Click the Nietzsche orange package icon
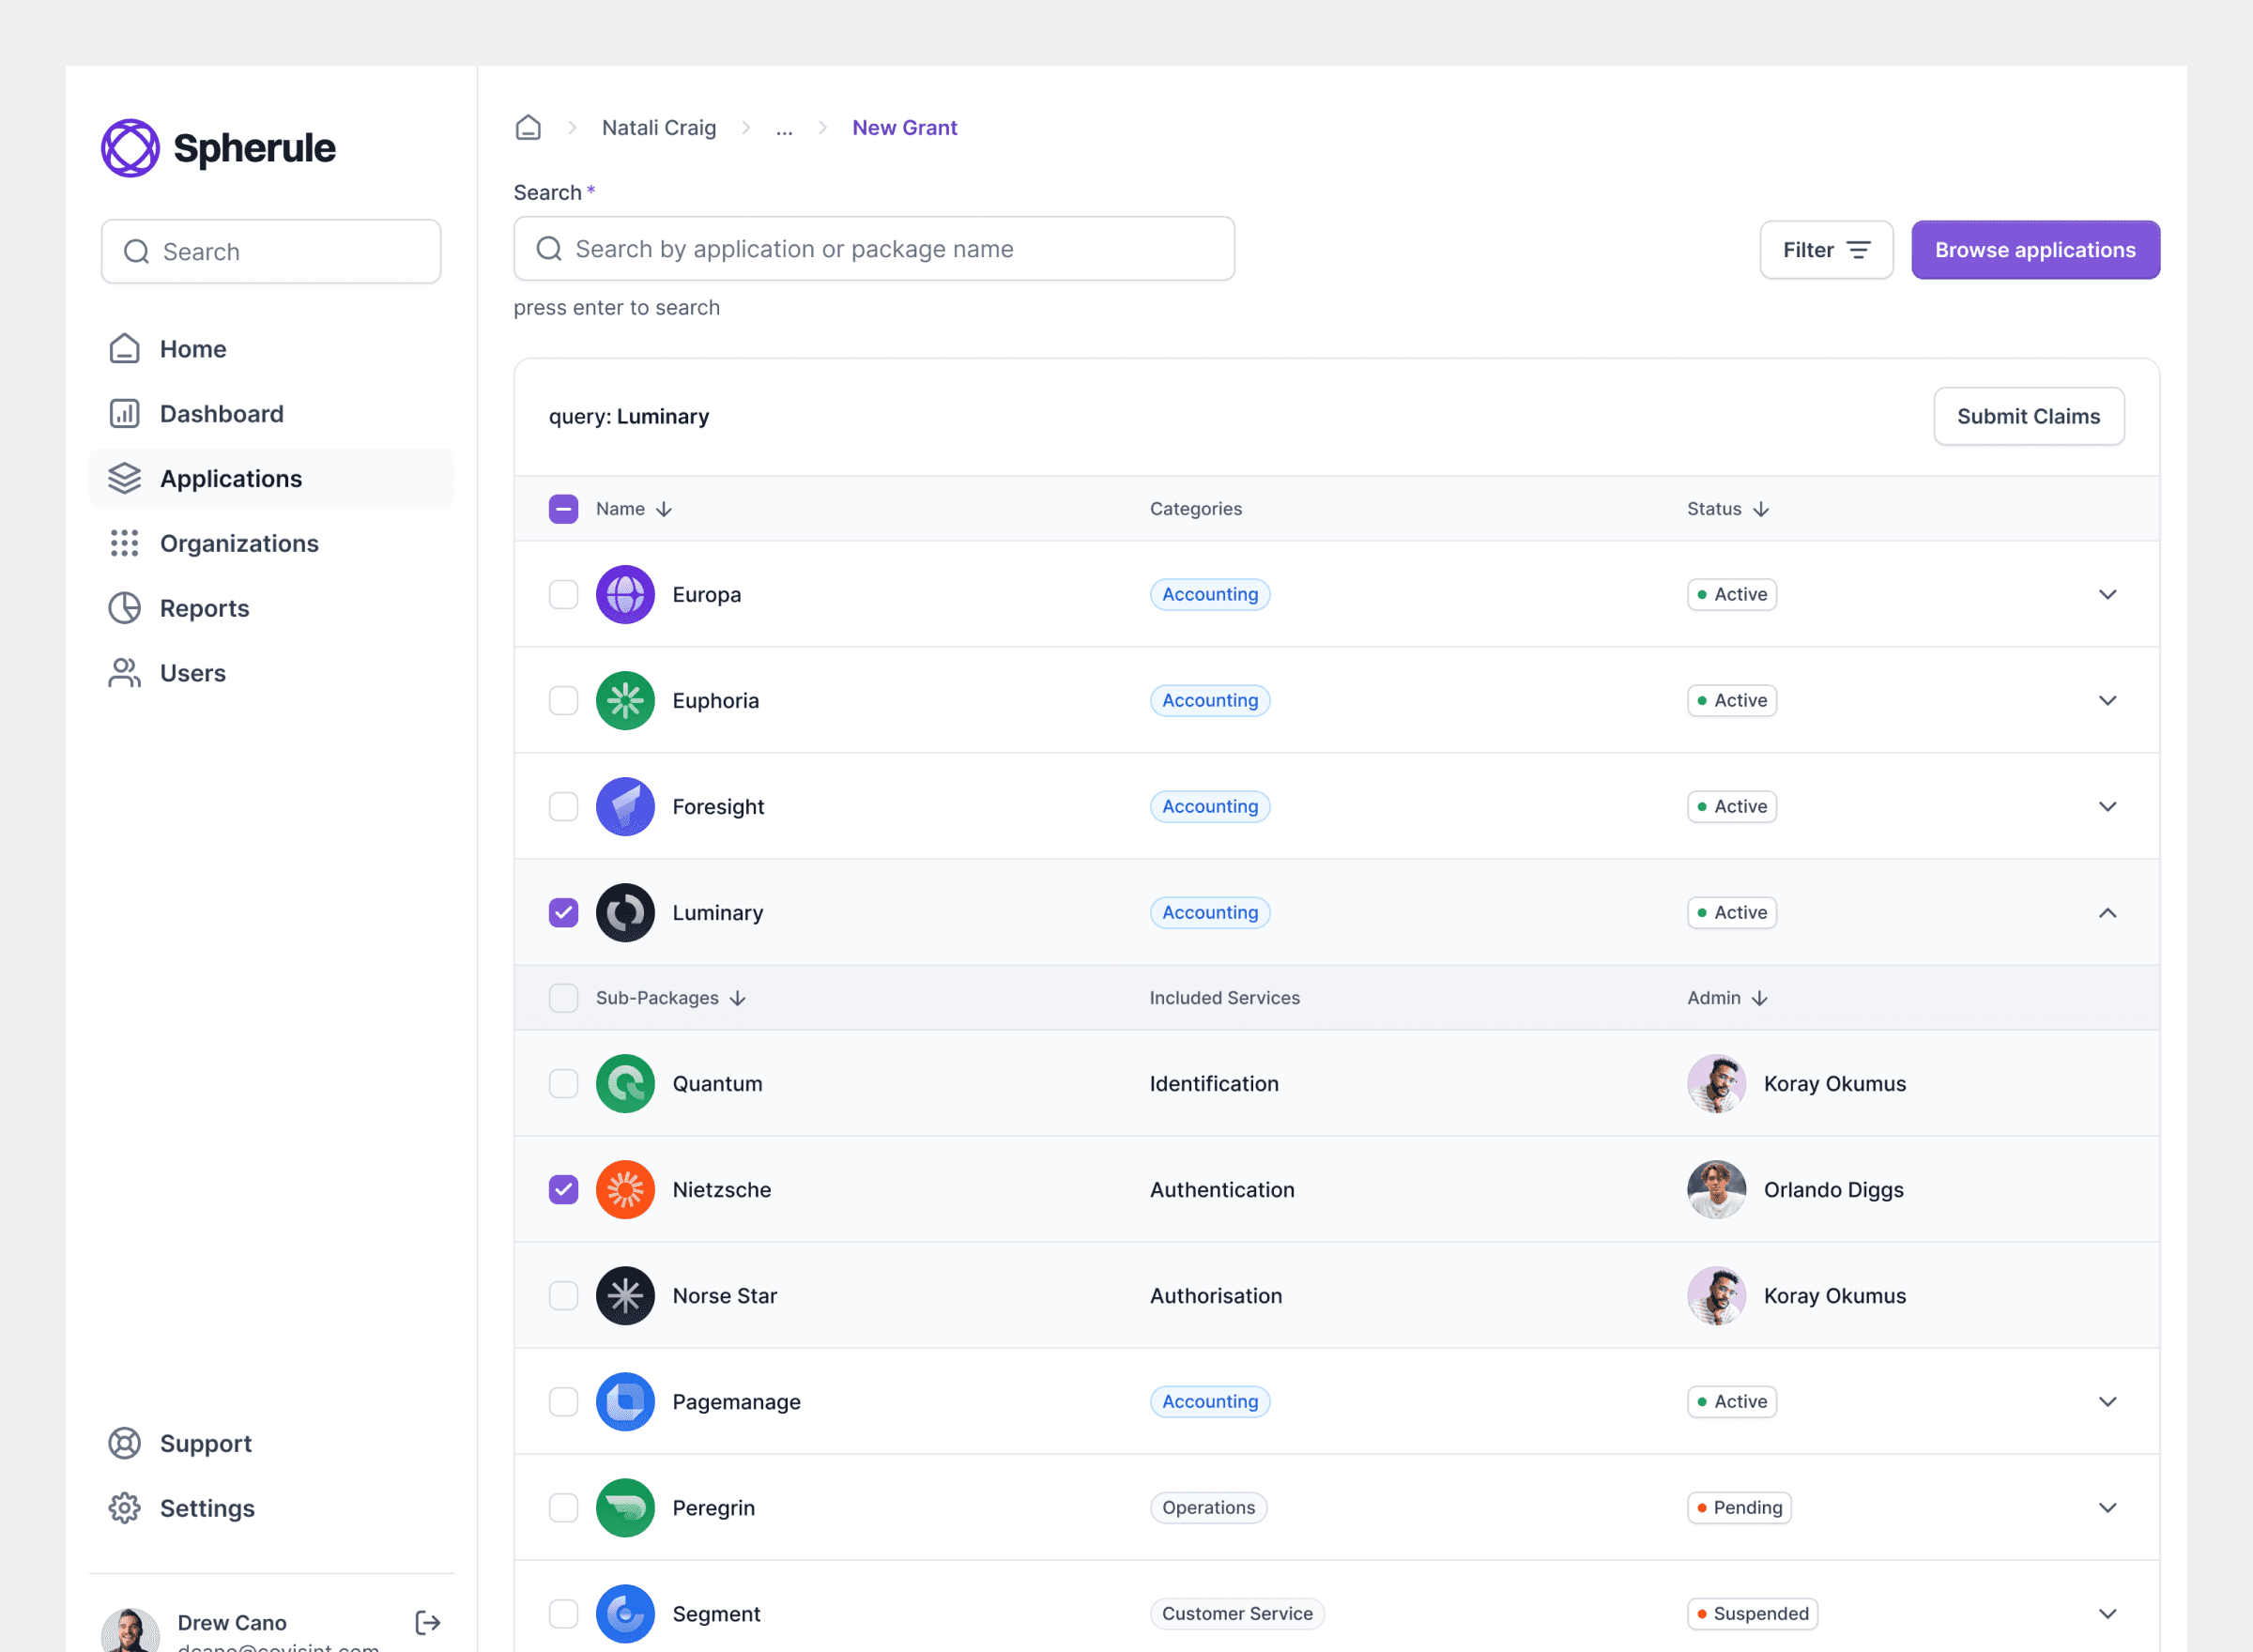Screen dimensions: 2253x1652 [x=625, y=1190]
